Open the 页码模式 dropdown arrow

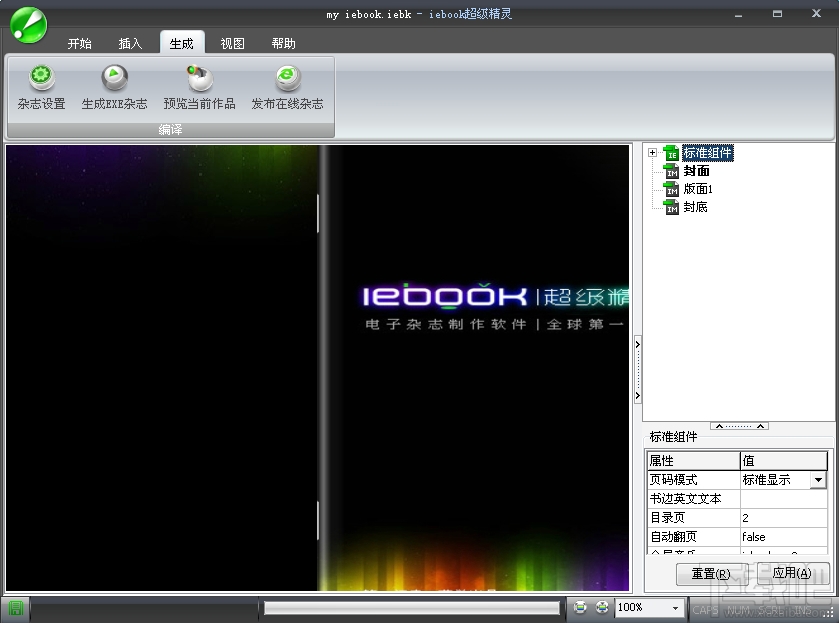coord(818,480)
